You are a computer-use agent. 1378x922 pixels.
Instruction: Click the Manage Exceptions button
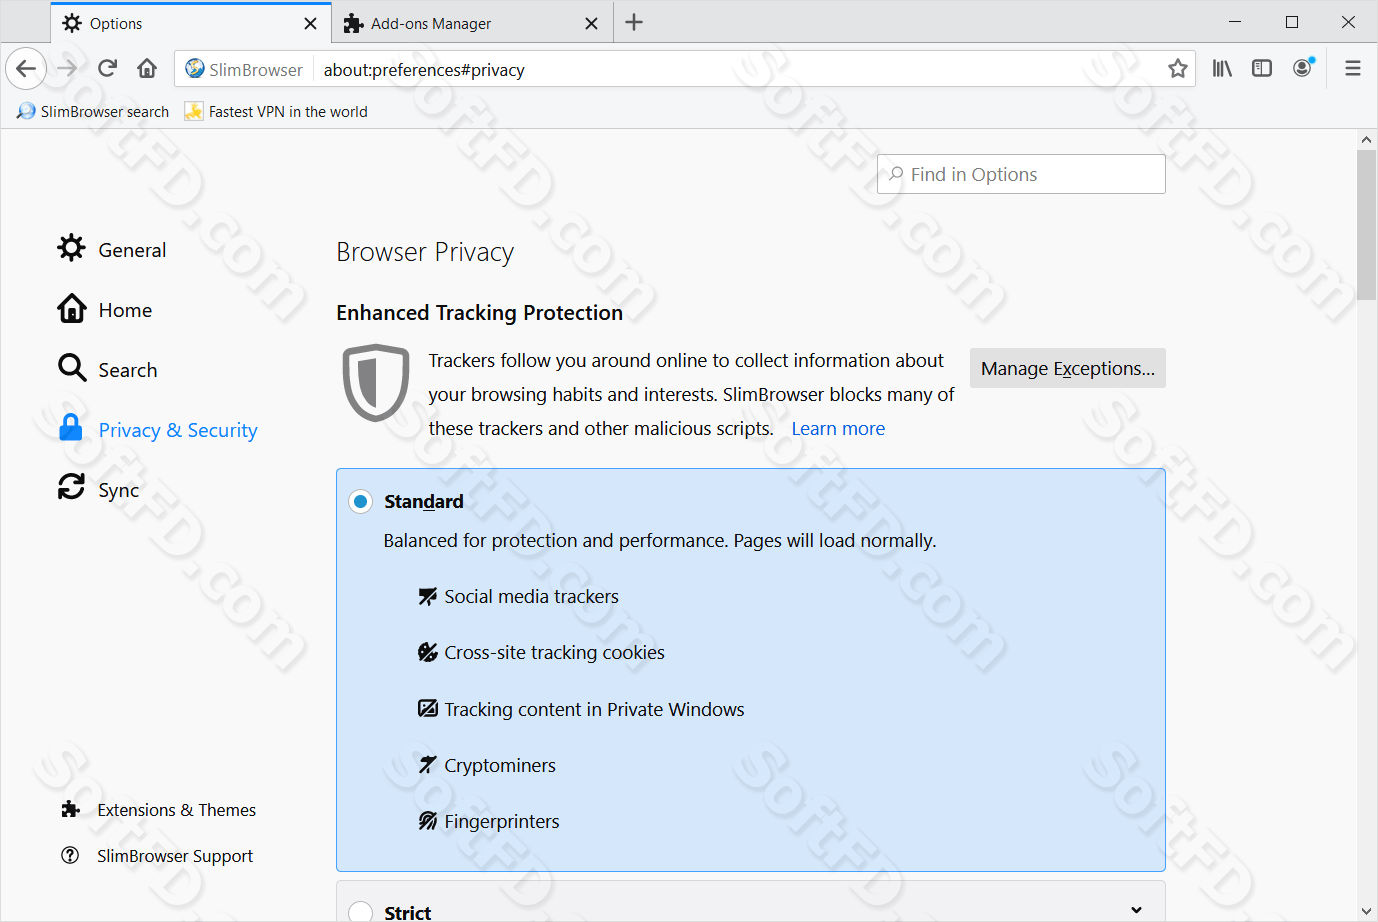point(1067,368)
